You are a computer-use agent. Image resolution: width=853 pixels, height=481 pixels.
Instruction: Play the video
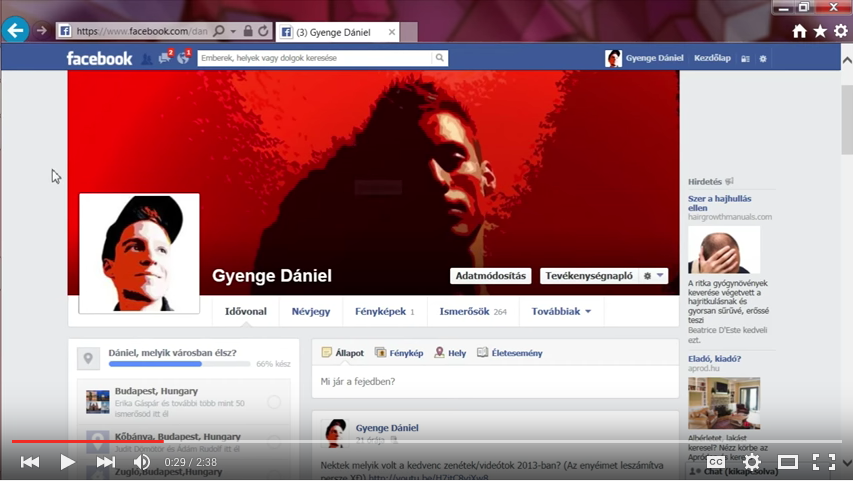[67, 462]
